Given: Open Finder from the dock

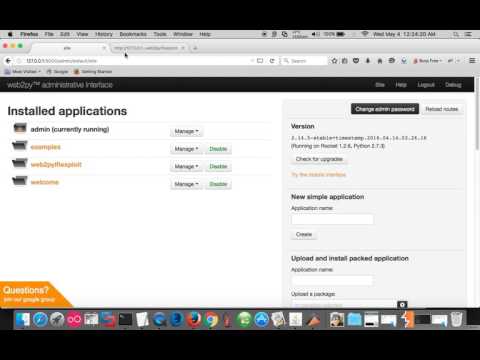Looking at the screenshot, I should pos(23,320).
